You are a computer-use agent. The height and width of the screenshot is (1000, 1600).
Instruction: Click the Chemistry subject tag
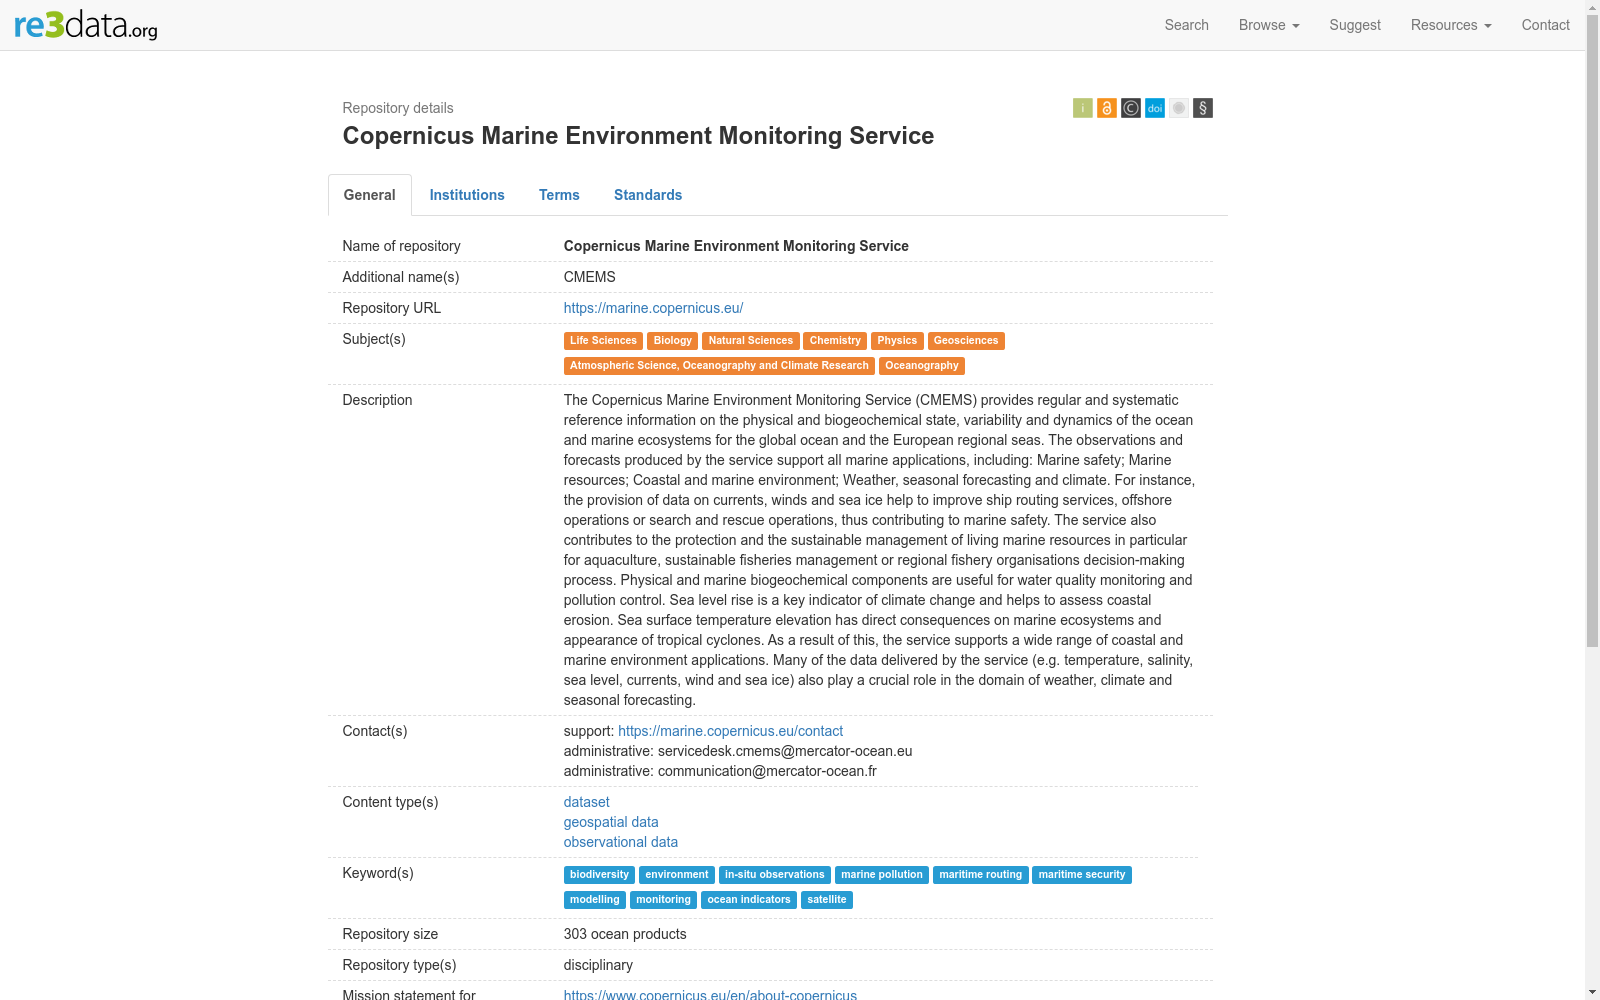(x=835, y=341)
